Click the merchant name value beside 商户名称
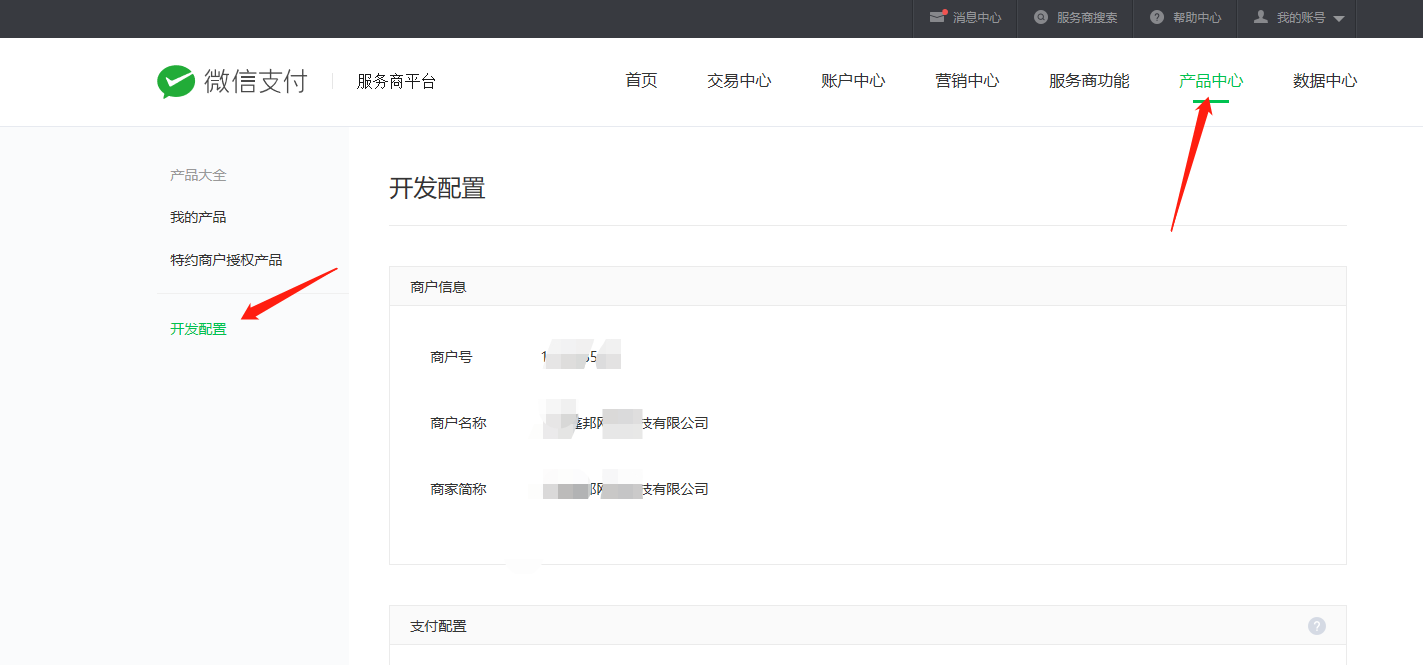 (x=625, y=423)
